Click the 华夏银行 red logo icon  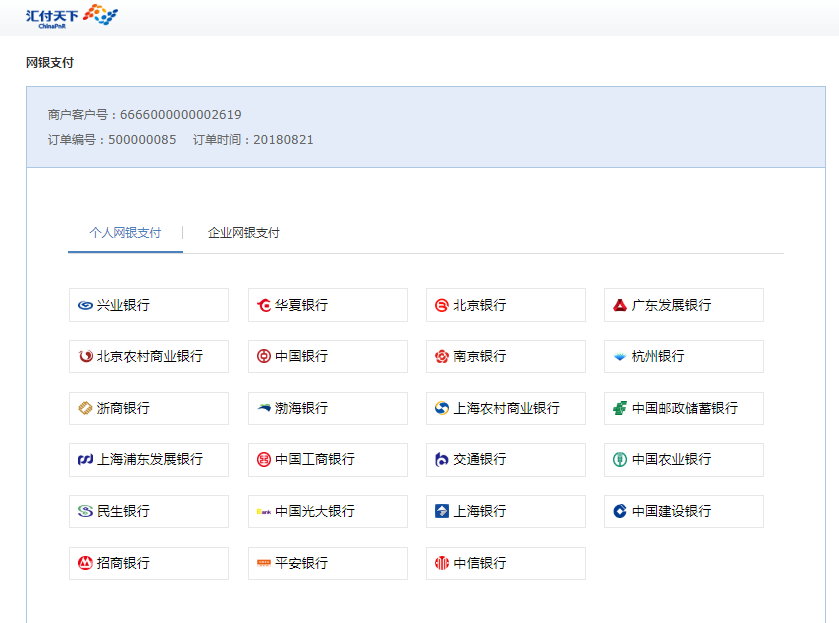(264, 305)
